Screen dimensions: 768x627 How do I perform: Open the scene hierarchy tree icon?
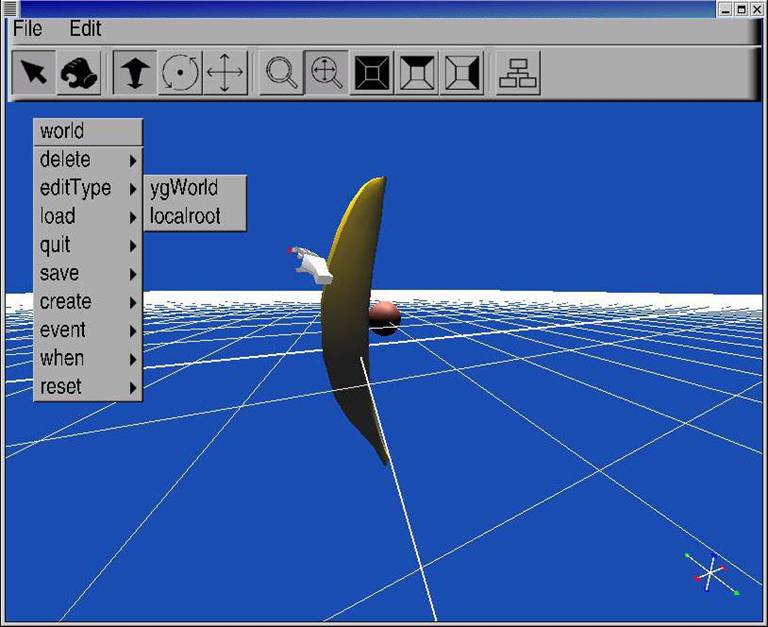518,72
